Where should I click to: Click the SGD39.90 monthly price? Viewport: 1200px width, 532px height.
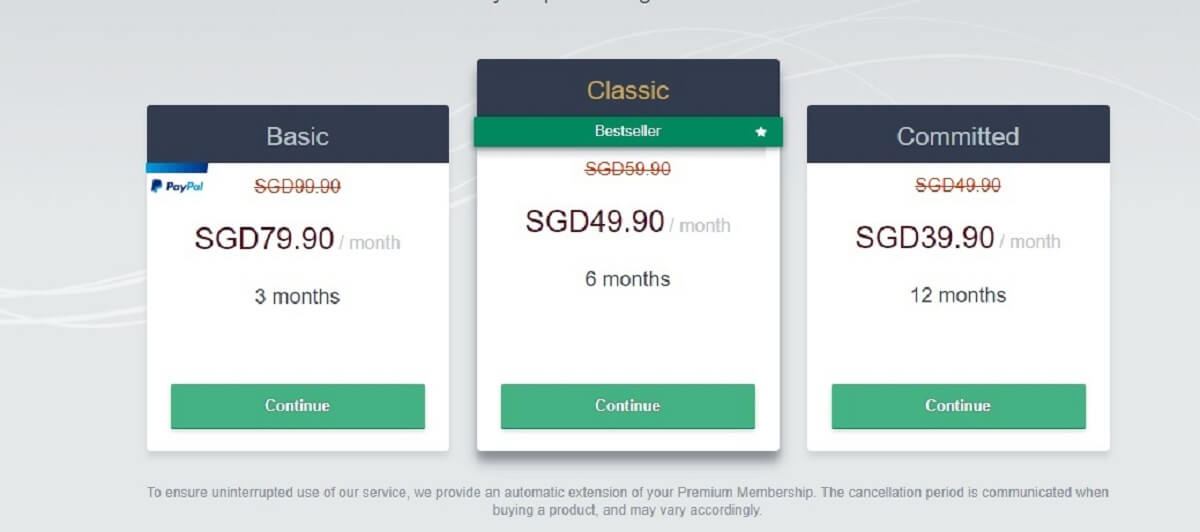pos(925,239)
